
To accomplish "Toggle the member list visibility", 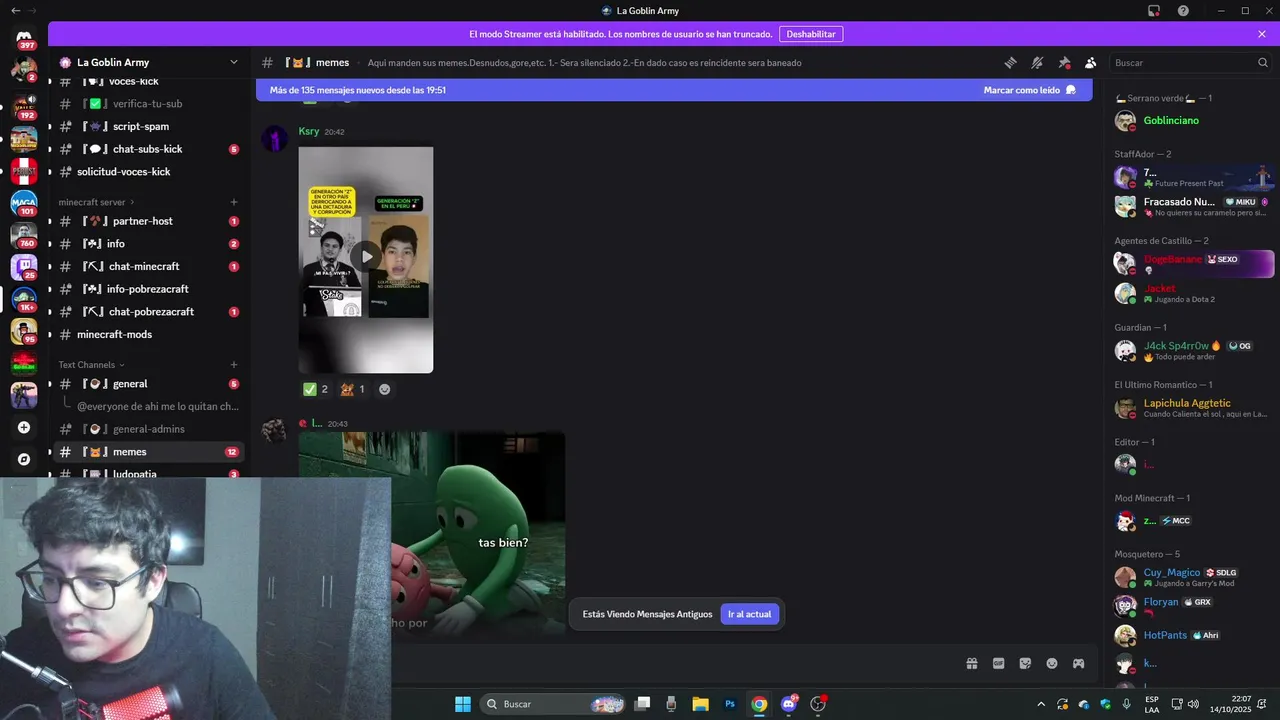I will 1090,62.
